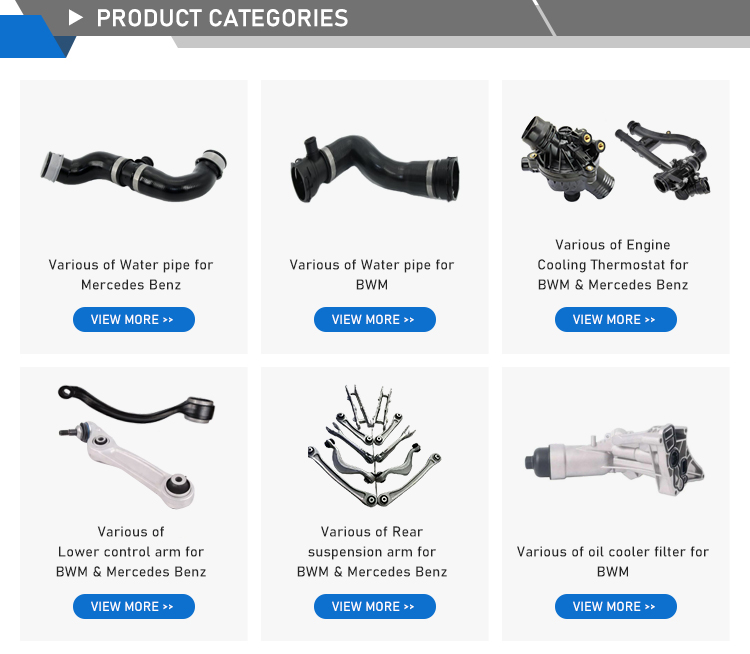View more oil cooler filters for BWM
The height and width of the screenshot is (654, 750).
[616, 607]
